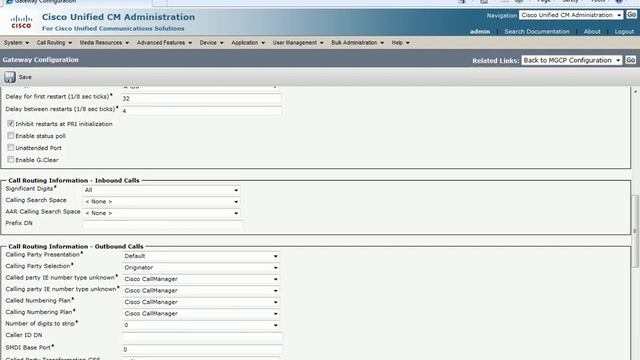Check the Unattended Port option

point(11,147)
